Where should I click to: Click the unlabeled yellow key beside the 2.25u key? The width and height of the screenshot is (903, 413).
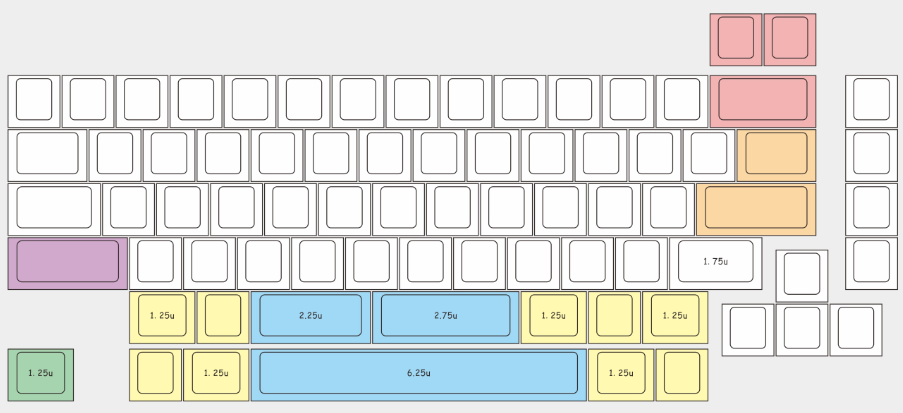click(x=223, y=317)
